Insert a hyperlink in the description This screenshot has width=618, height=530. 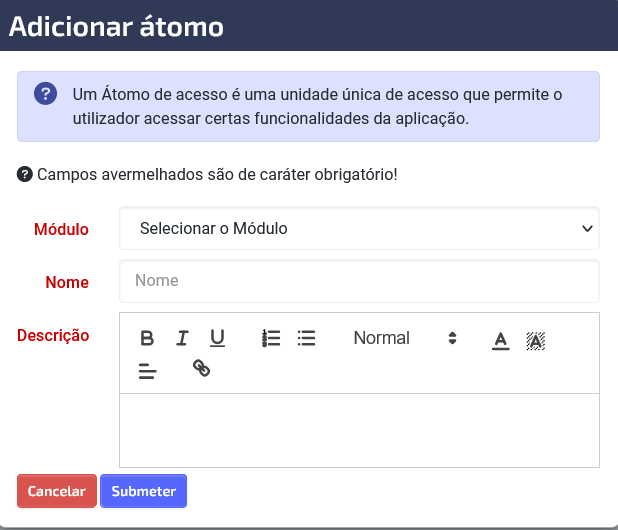coord(201,368)
